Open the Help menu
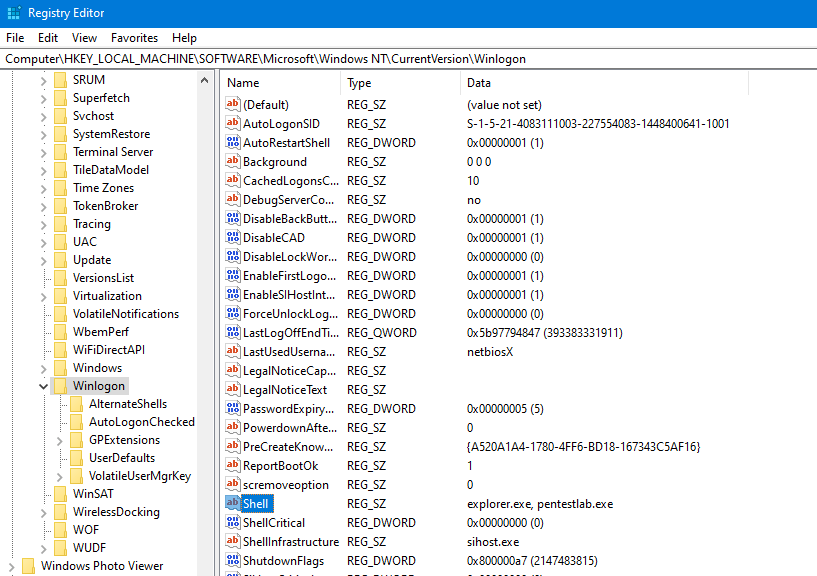Screen dimensions: 817x576 [184, 38]
